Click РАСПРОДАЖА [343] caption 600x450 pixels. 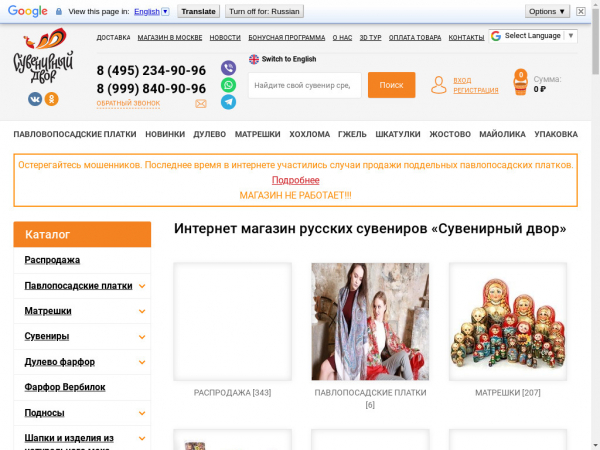click(232, 393)
